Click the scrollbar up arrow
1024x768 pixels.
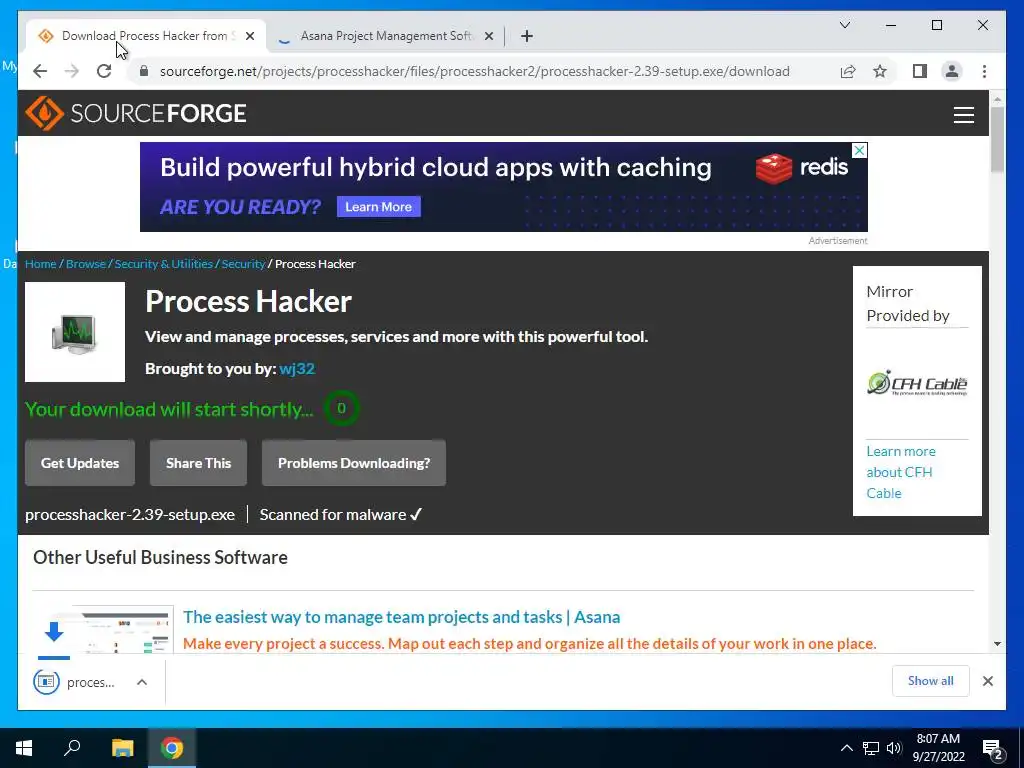point(997,99)
